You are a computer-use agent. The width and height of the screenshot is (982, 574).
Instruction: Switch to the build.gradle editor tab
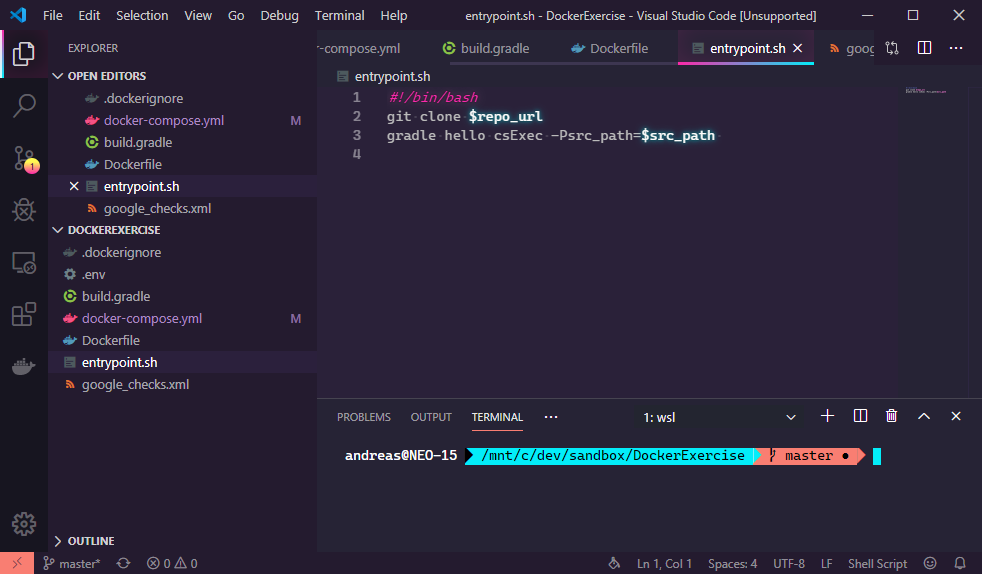(486, 48)
